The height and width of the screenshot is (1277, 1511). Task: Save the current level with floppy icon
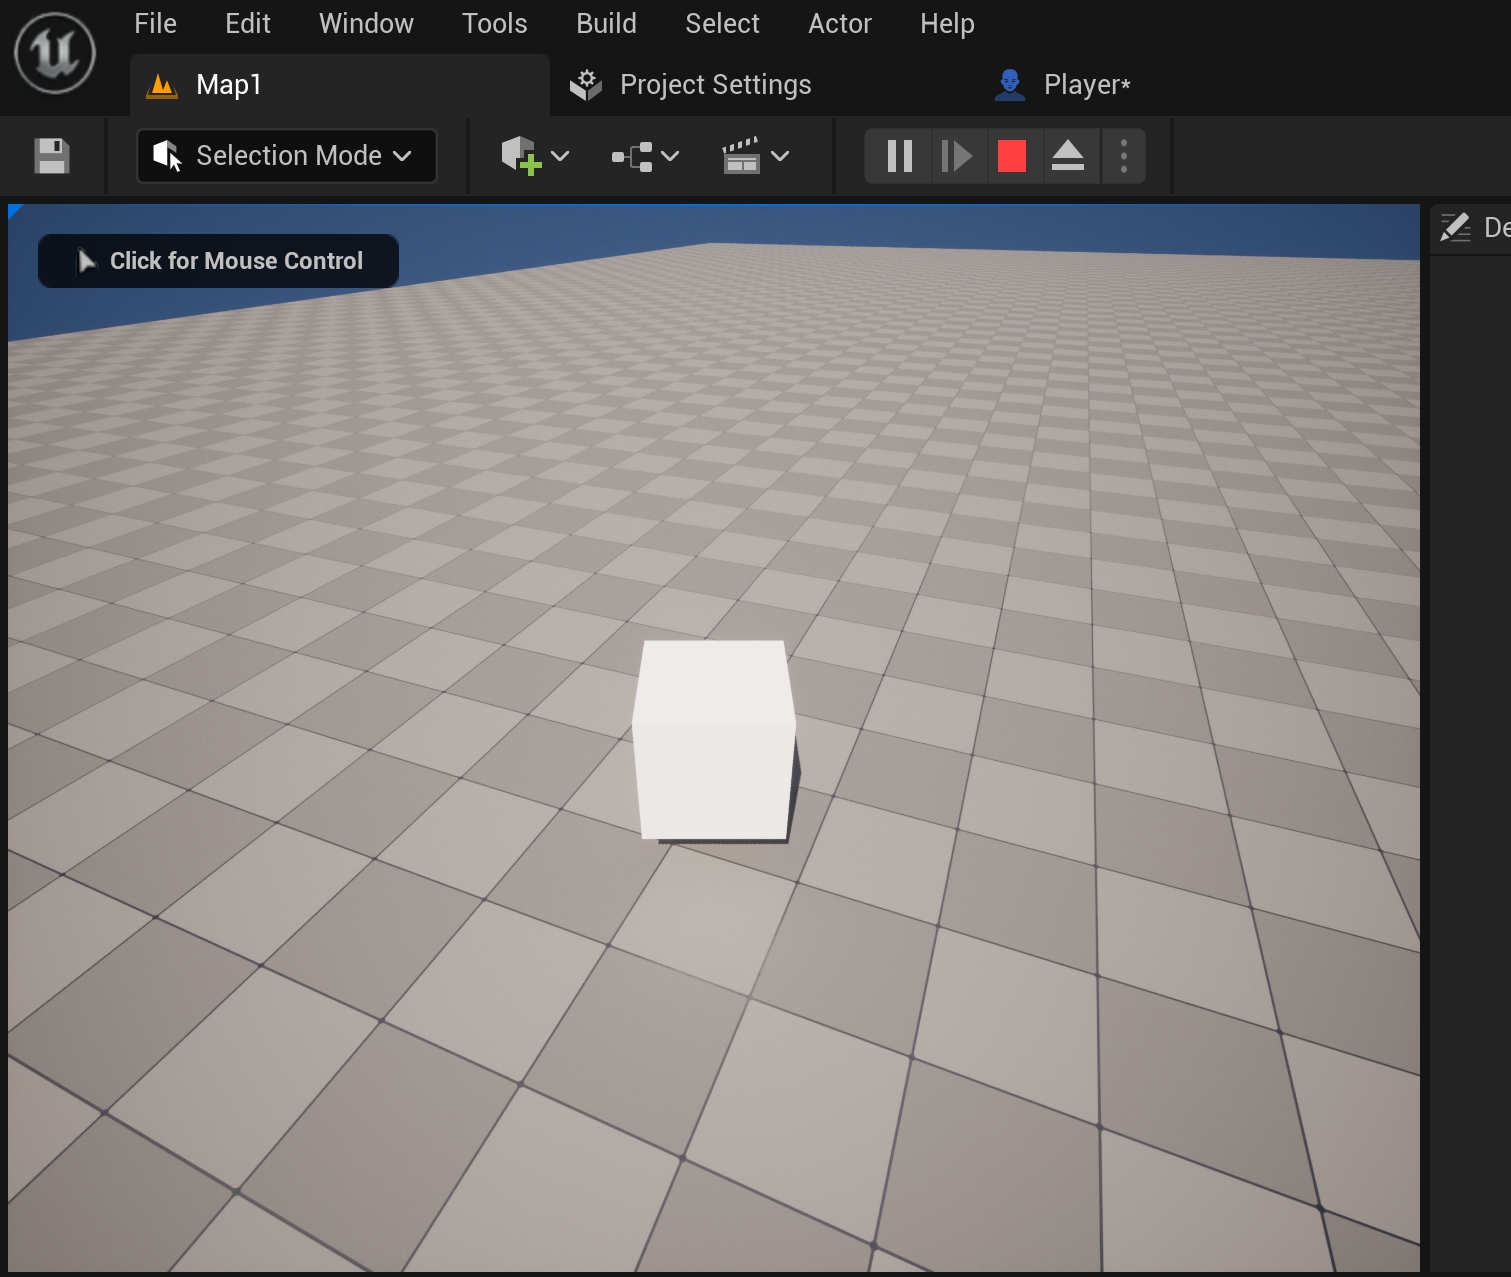[52, 156]
